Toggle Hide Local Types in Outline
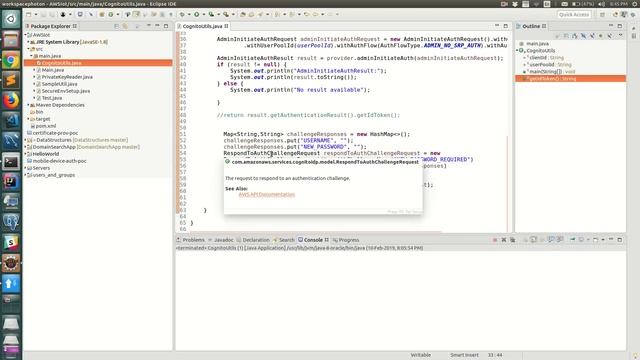This screenshot has height=360, width=640. pos(609,36)
